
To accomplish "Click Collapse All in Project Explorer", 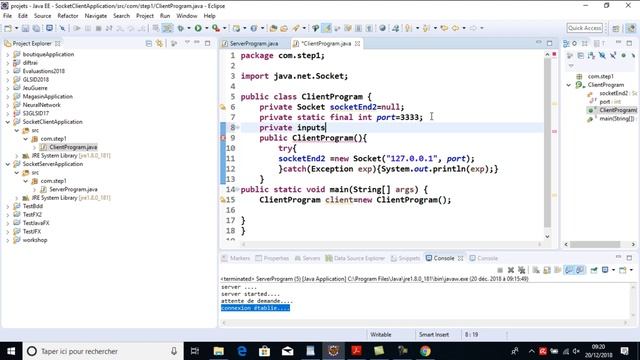I will 149,43.
